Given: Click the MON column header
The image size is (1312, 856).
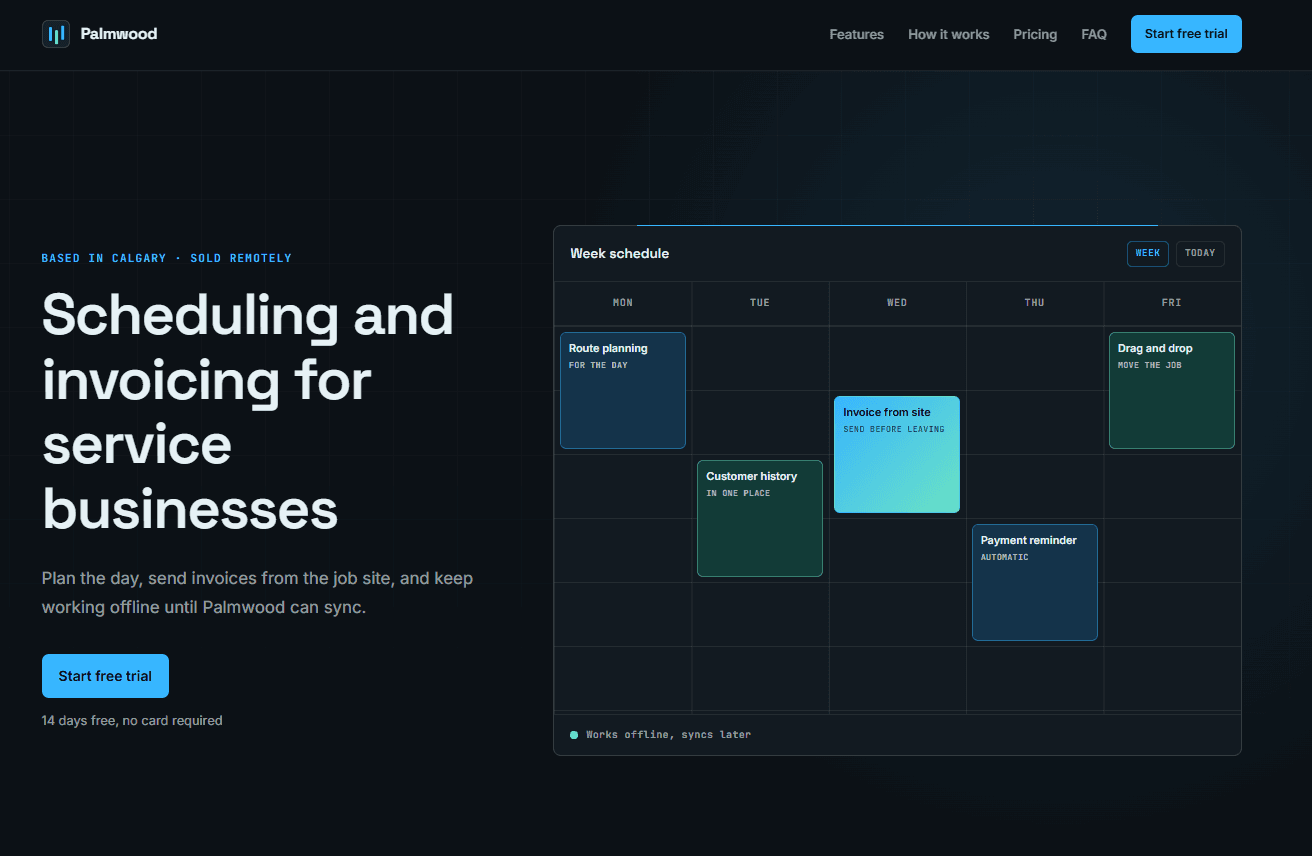Looking at the screenshot, I should click(x=623, y=303).
